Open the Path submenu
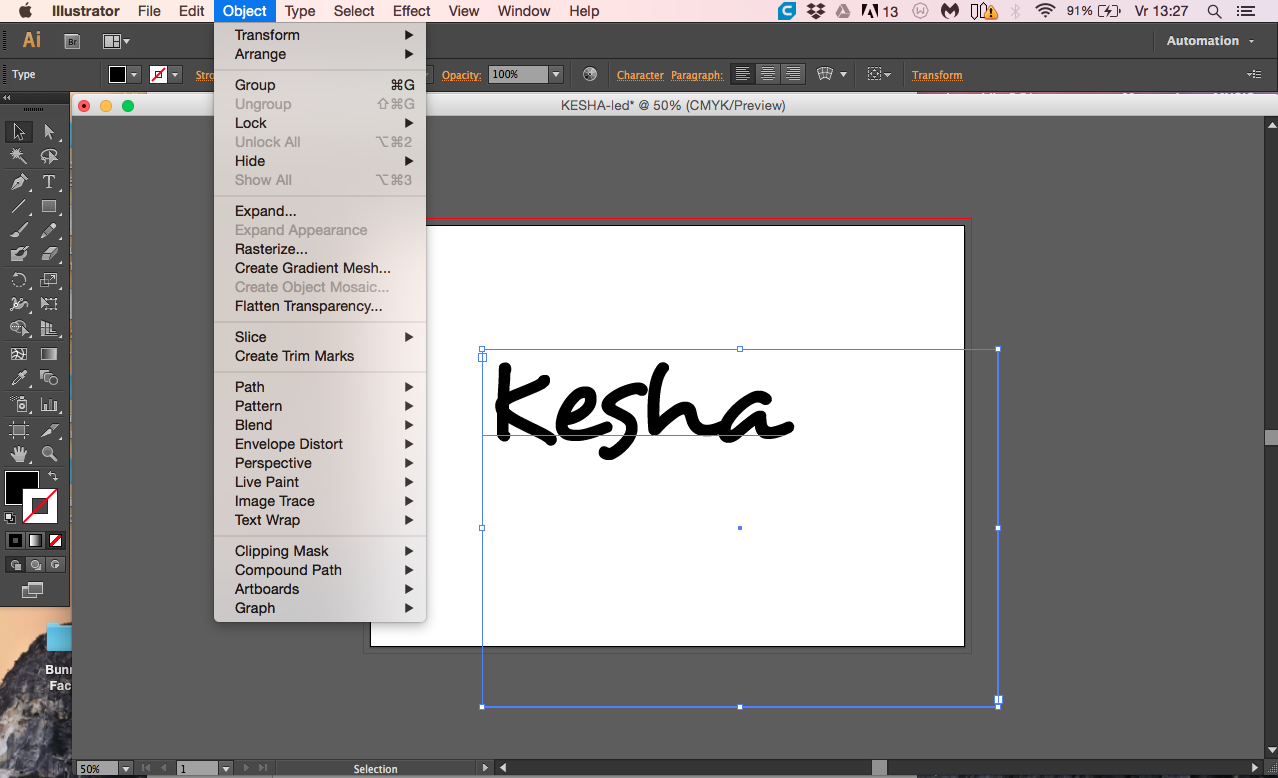Image resolution: width=1278 pixels, height=778 pixels. click(320, 387)
